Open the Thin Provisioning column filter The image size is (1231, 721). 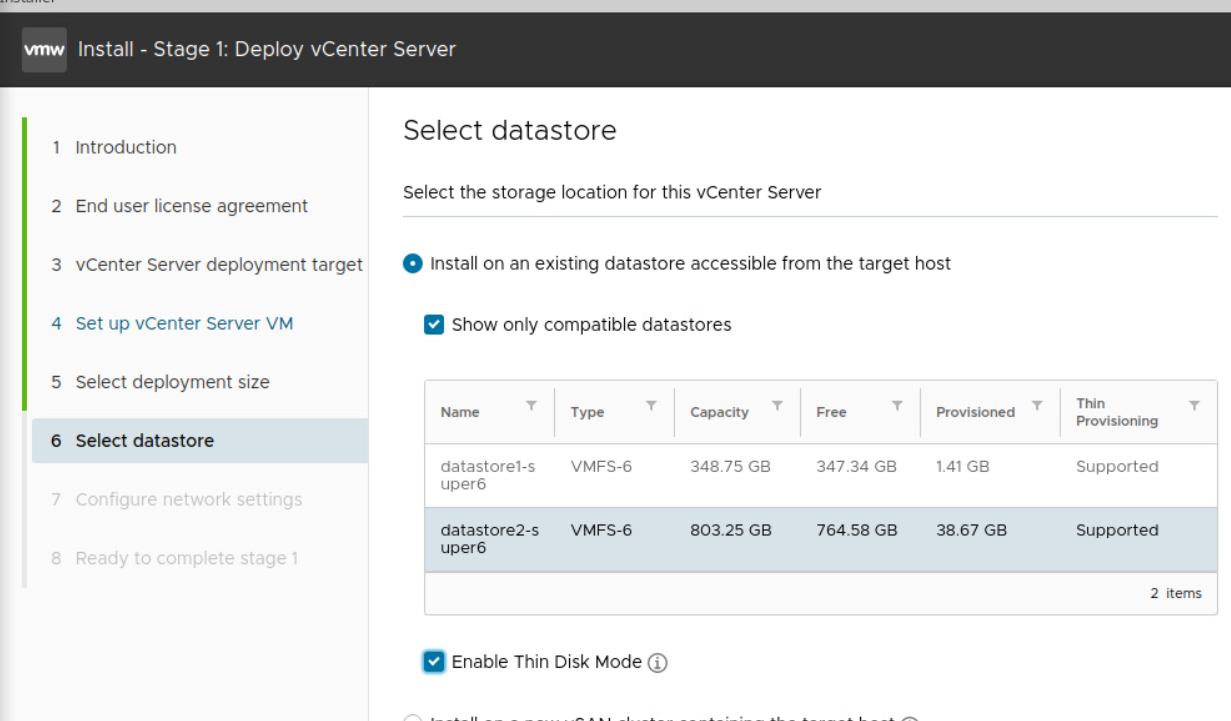(1194, 405)
